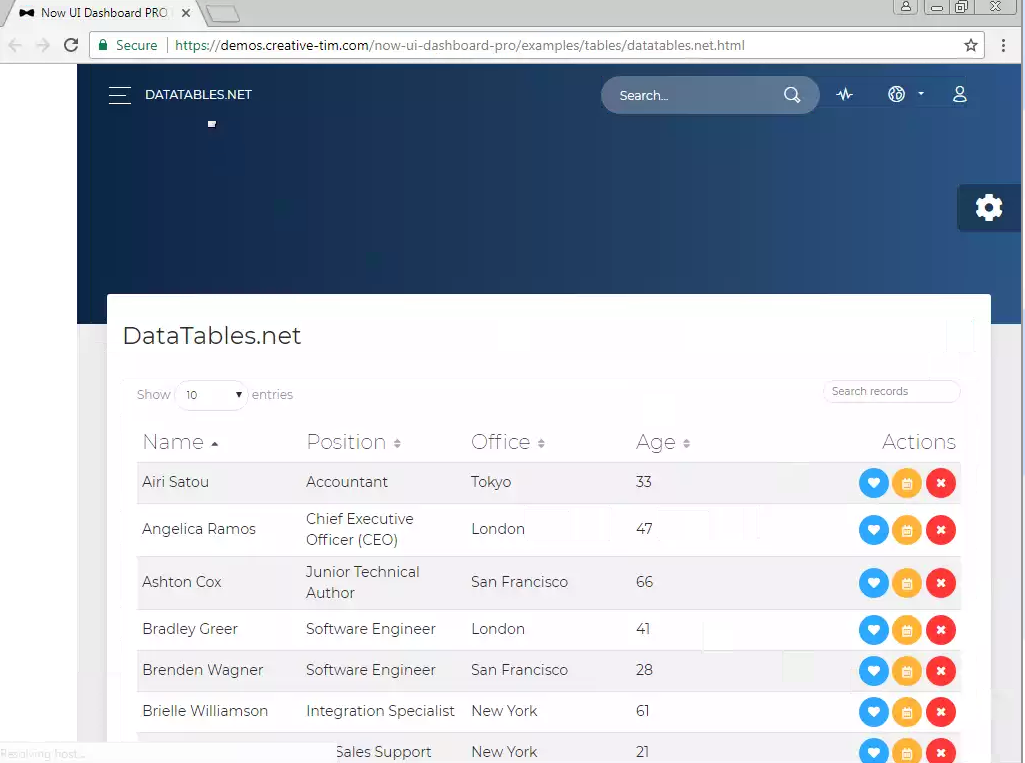
Task: Start a search using the magnifier icon
Action: (792, 94)
